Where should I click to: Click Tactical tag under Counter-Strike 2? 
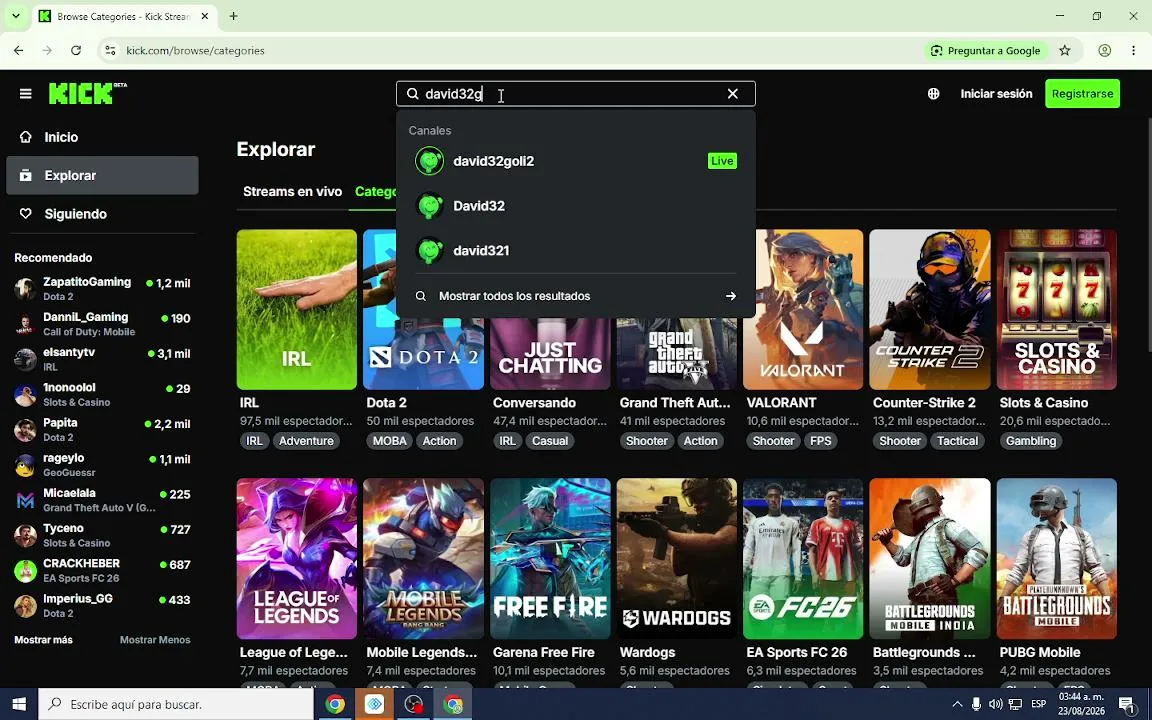(x=957, y=441)
